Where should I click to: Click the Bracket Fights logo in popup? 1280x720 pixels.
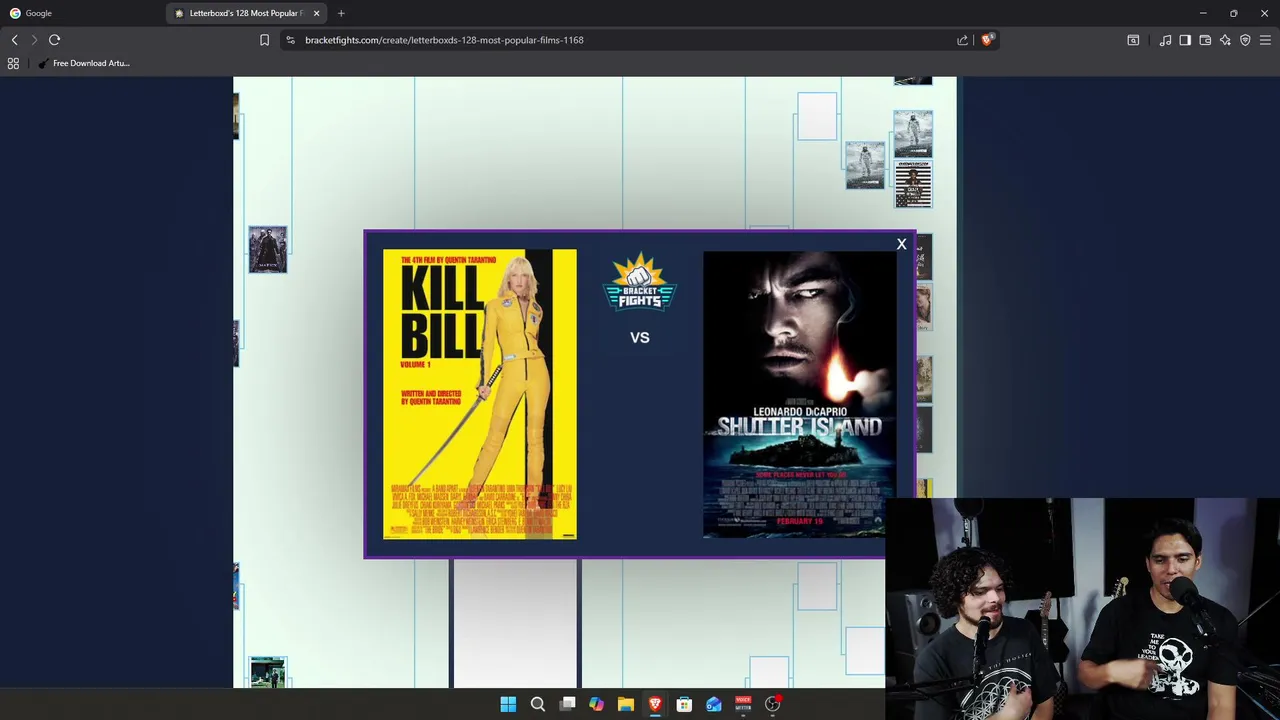point(640,281)
